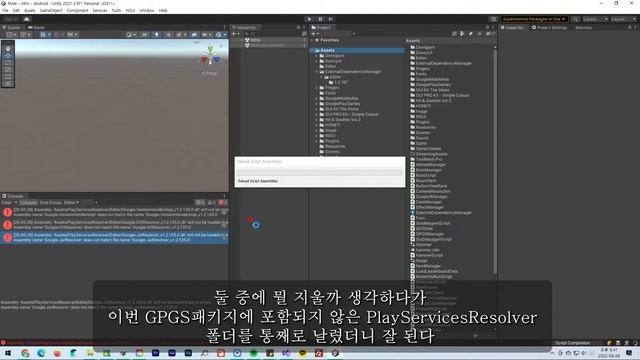This screenshot has height=360, width=640.
Task: Click the Windows Start button
Action: pos(8,353)
